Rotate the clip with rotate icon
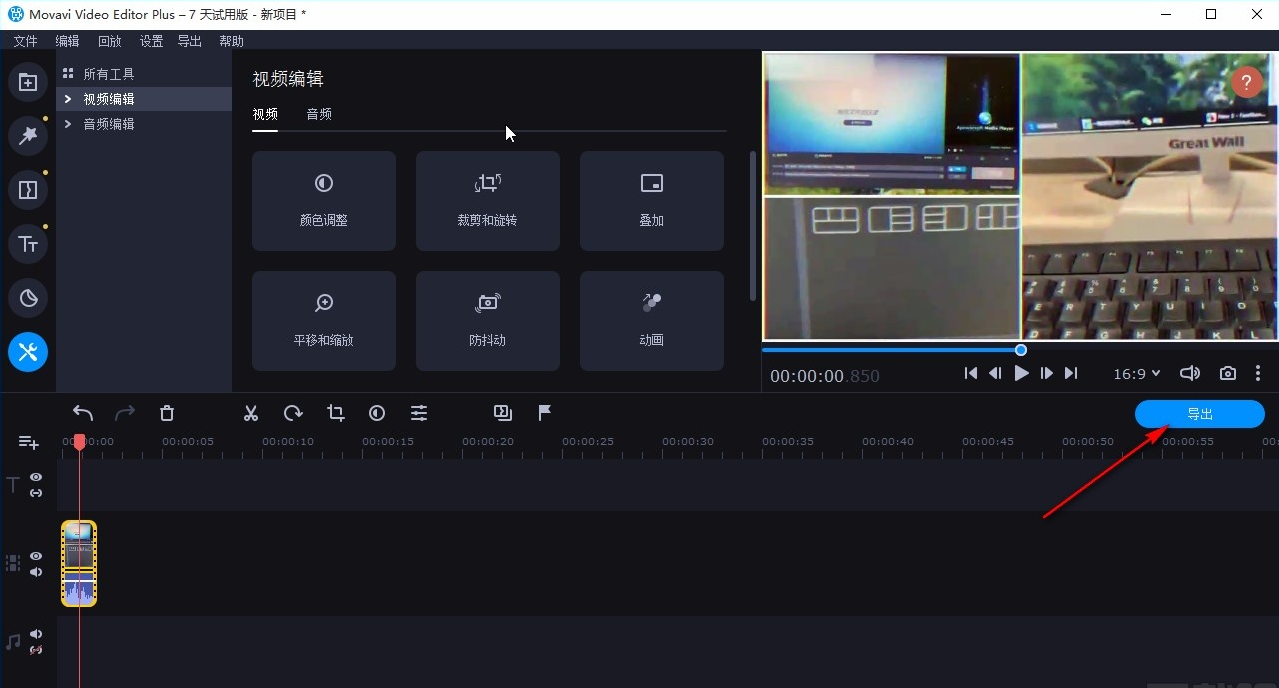 (x=293, y=413)
